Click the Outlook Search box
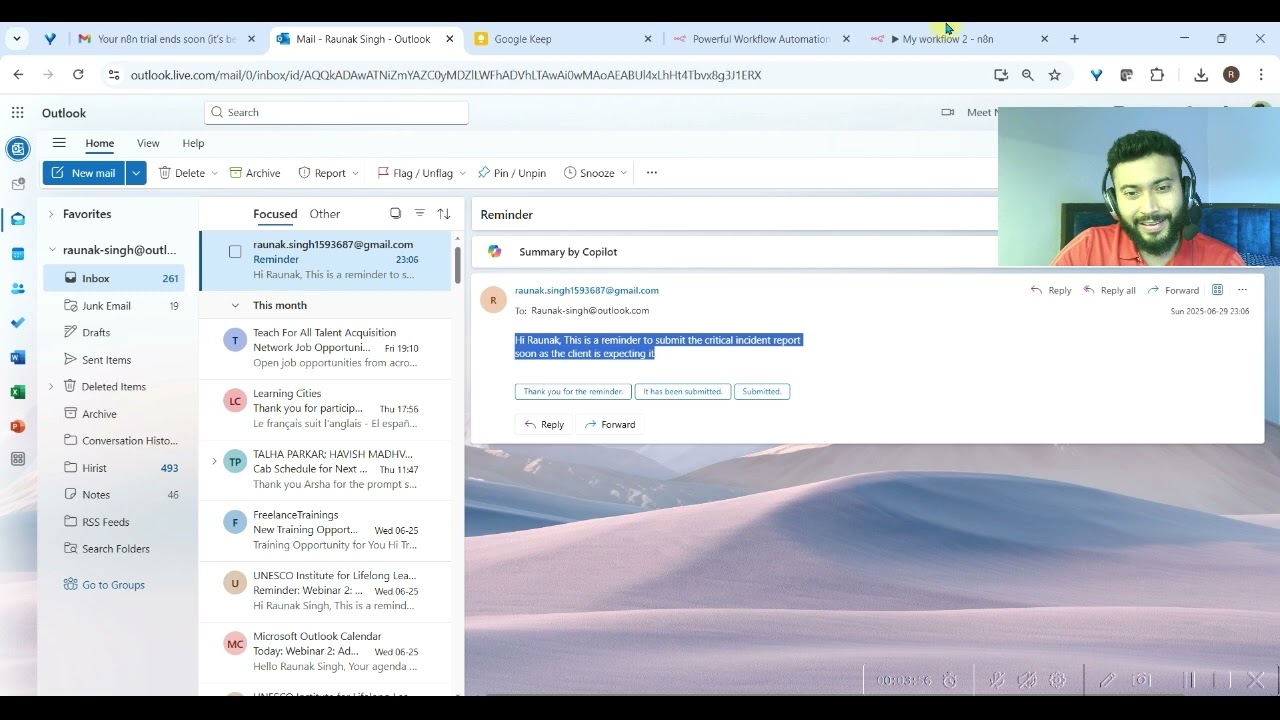The image size is (1280, 720). click(336, 112)
